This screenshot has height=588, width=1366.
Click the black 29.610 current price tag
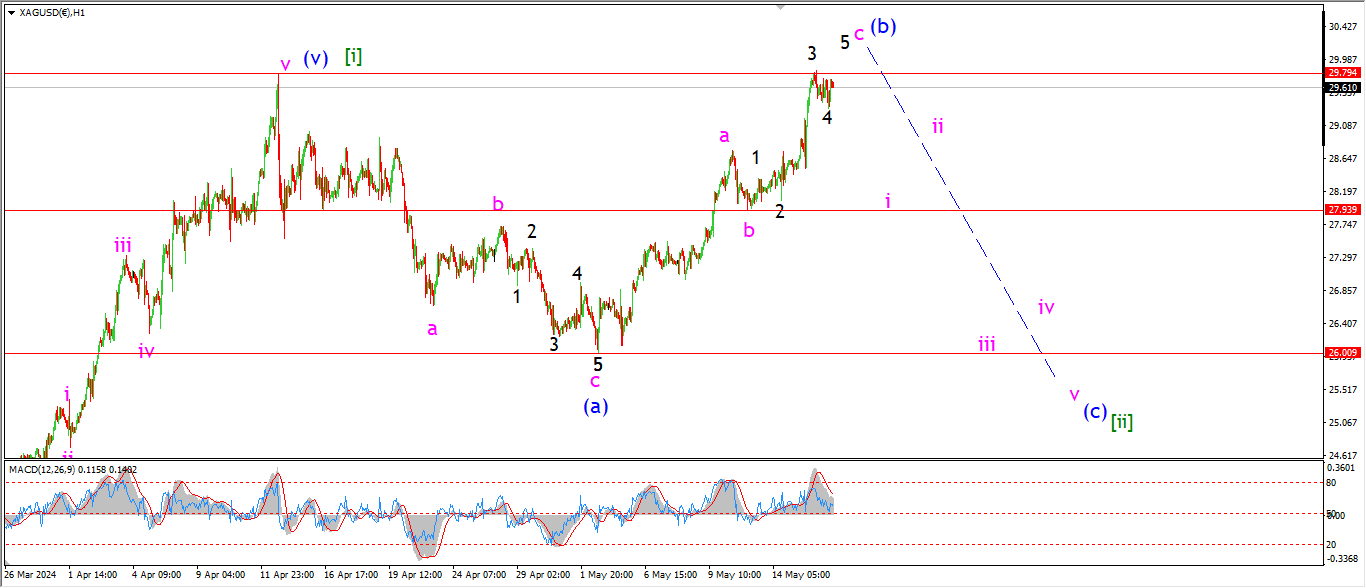(x=1341, y=88)
